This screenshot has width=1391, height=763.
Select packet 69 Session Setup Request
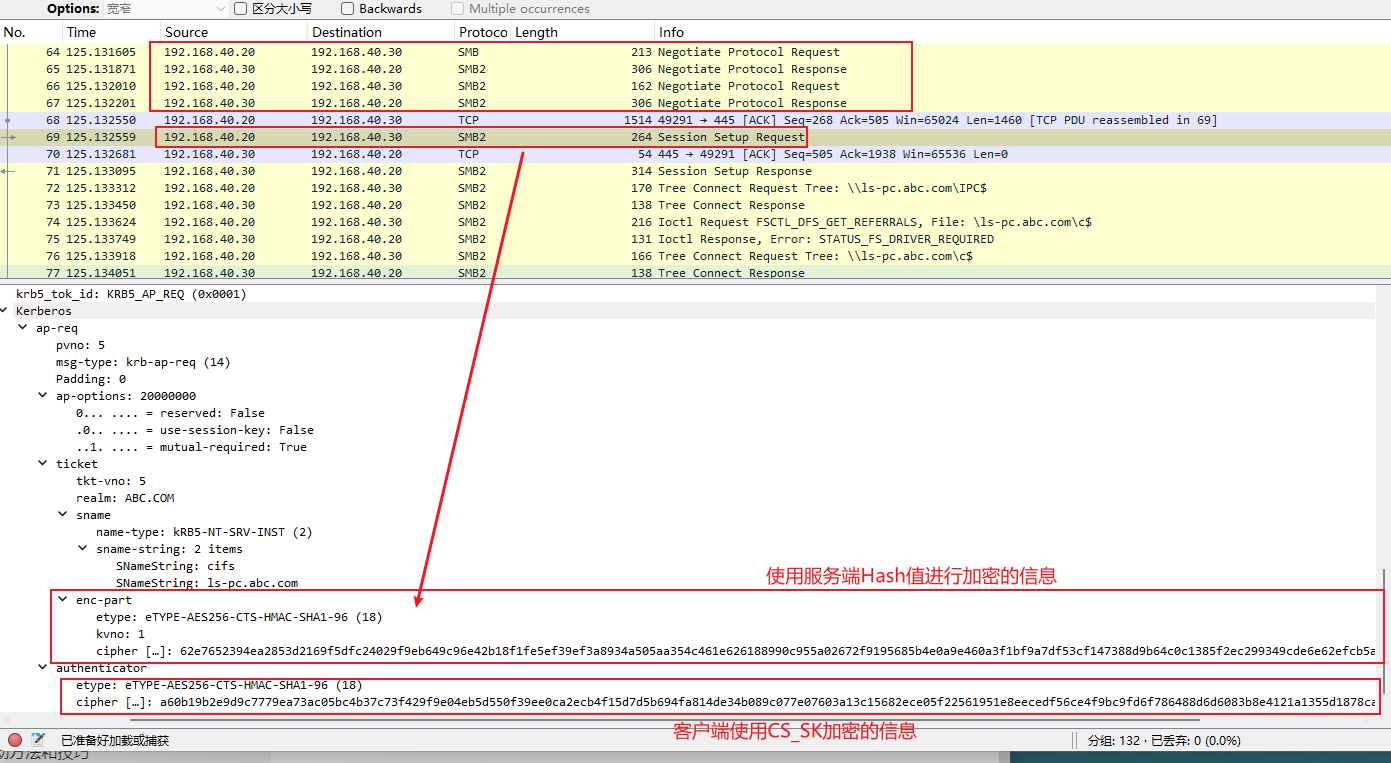[x=695, y=137]
